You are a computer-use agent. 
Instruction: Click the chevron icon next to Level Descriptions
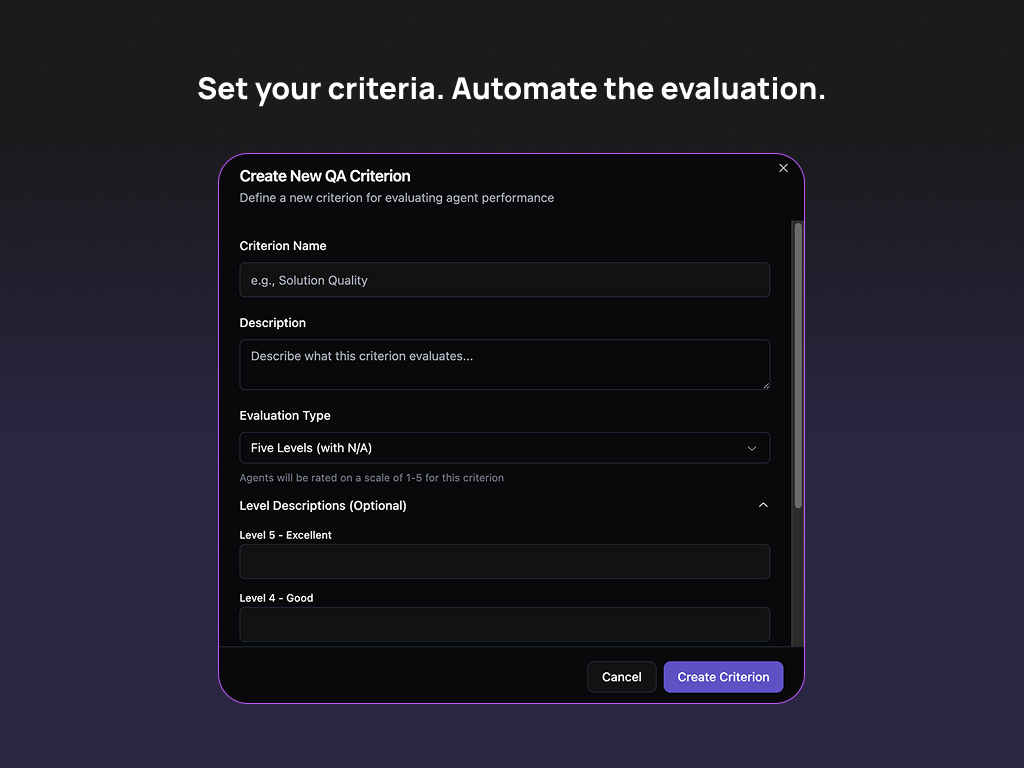pyautogui.click(x=763, y=505)
